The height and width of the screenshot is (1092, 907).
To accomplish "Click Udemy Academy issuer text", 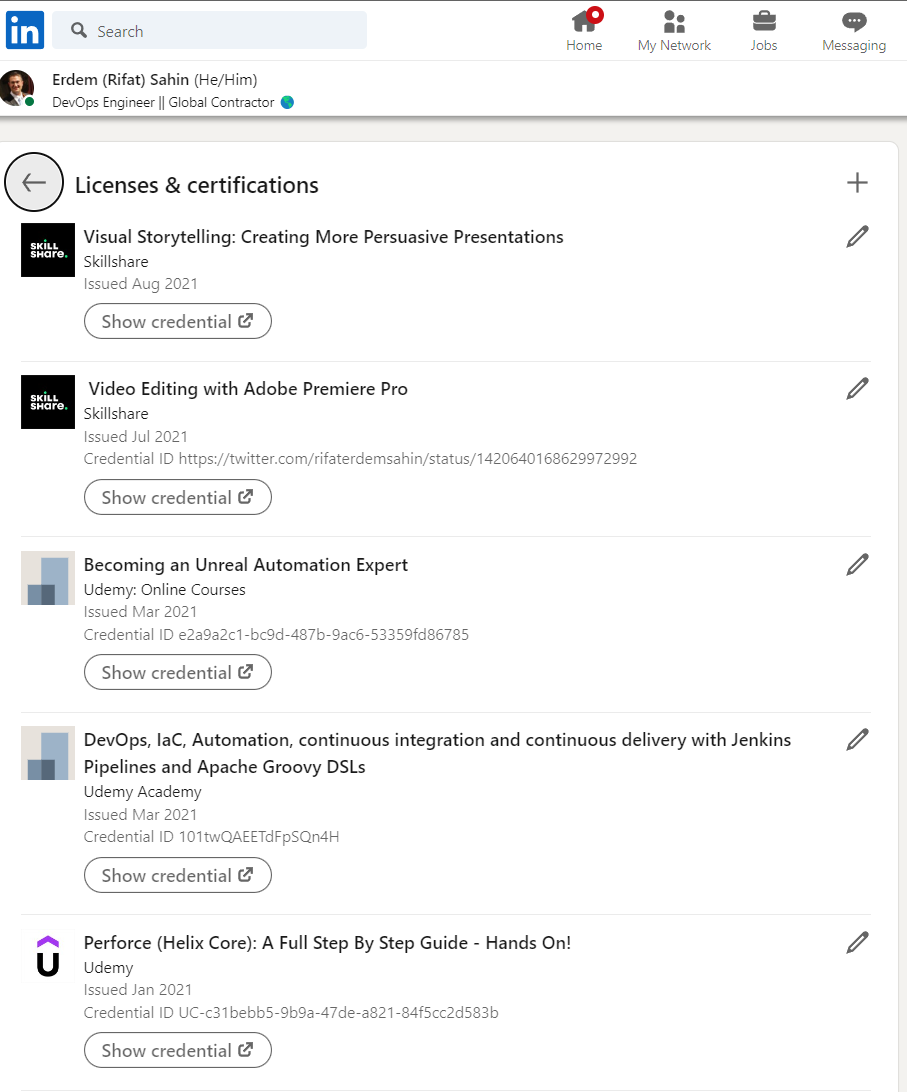I will pyautogui.click(x=142, y=792).
